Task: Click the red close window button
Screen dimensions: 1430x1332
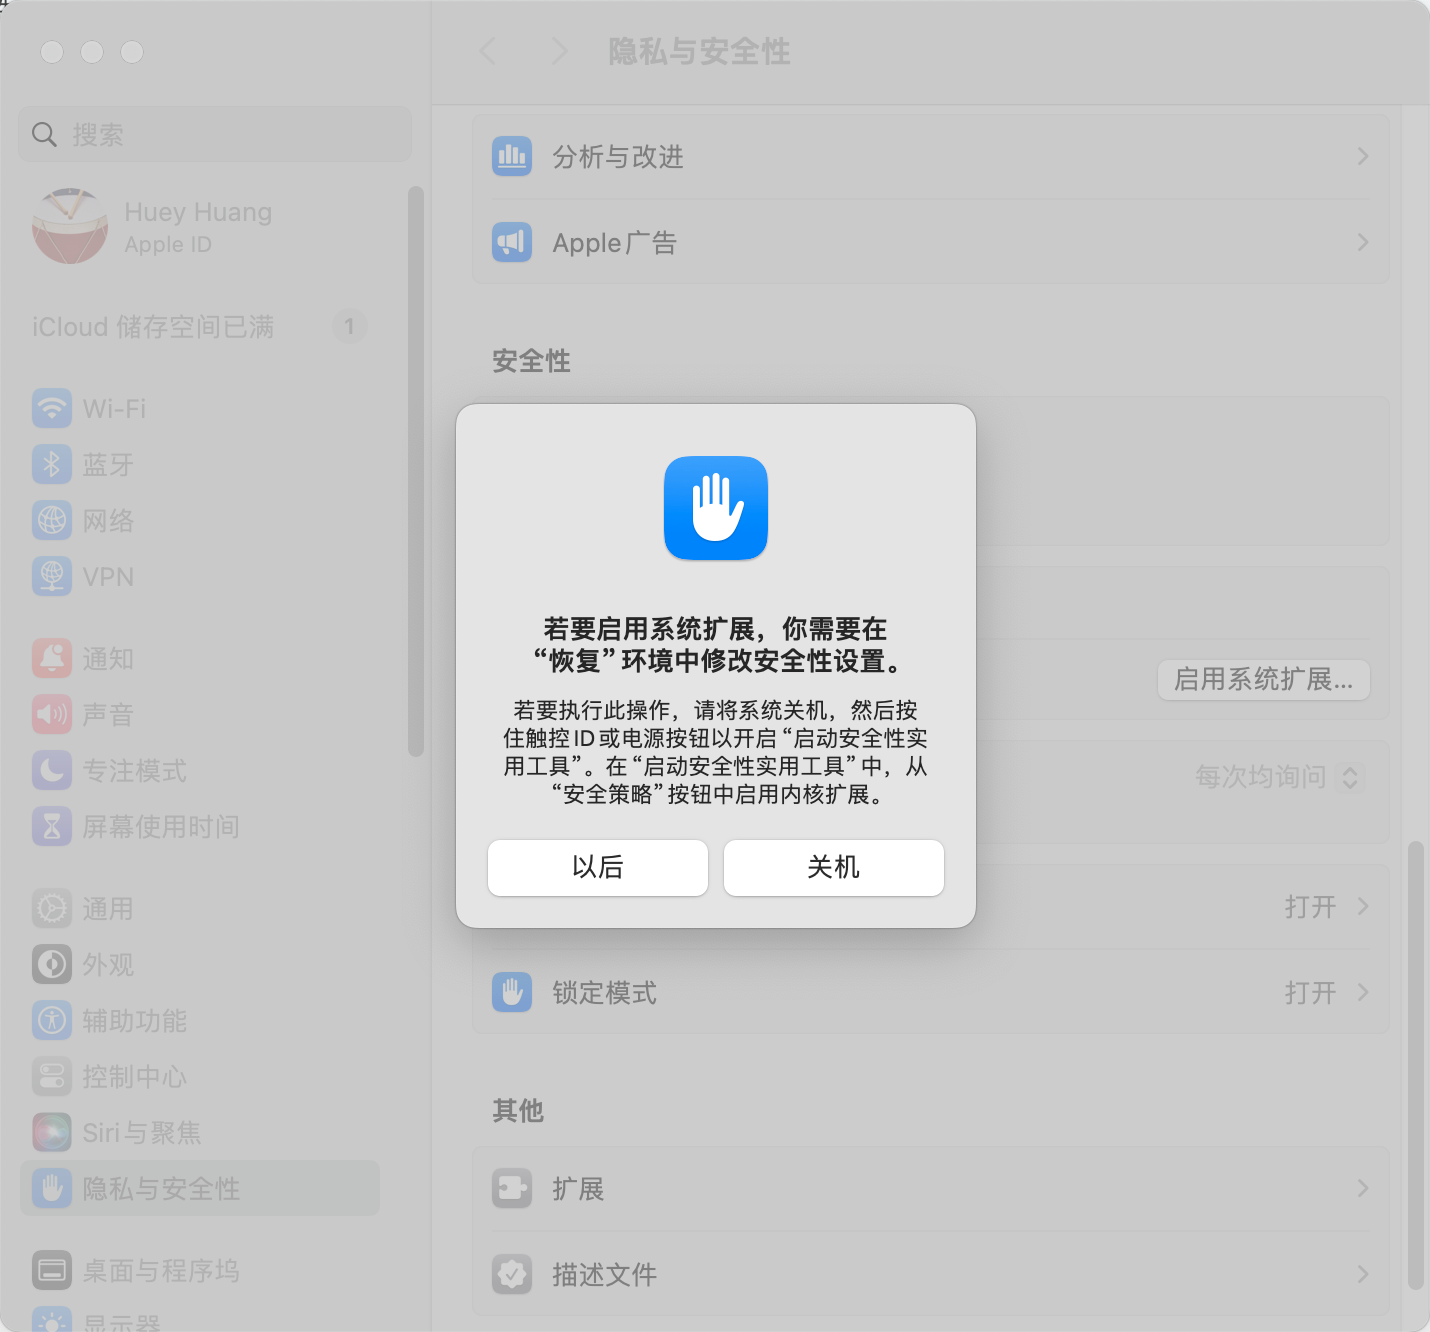Action: click(52, 51)
